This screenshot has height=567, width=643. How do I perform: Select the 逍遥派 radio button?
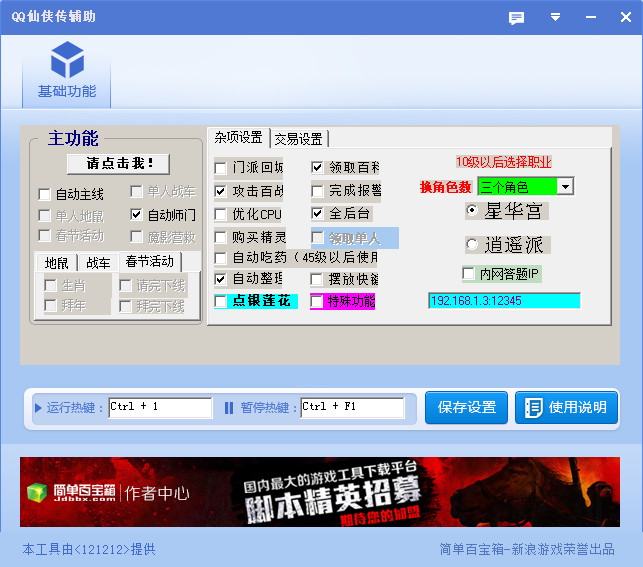[x=472, y=244]
